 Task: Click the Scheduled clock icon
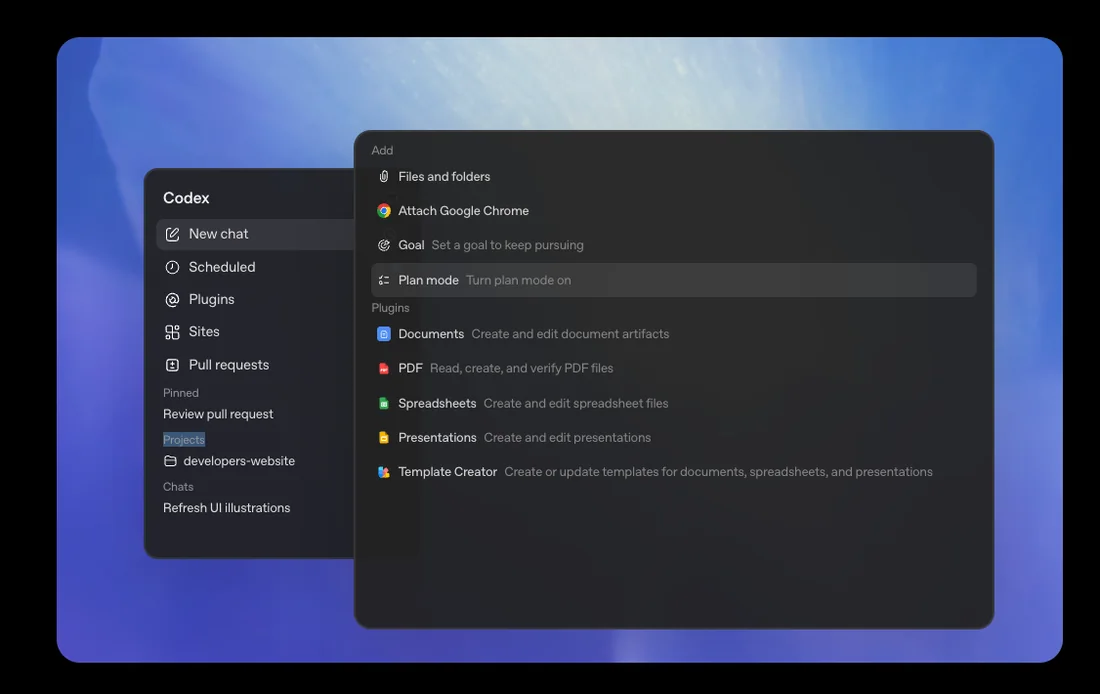(172, 267)
